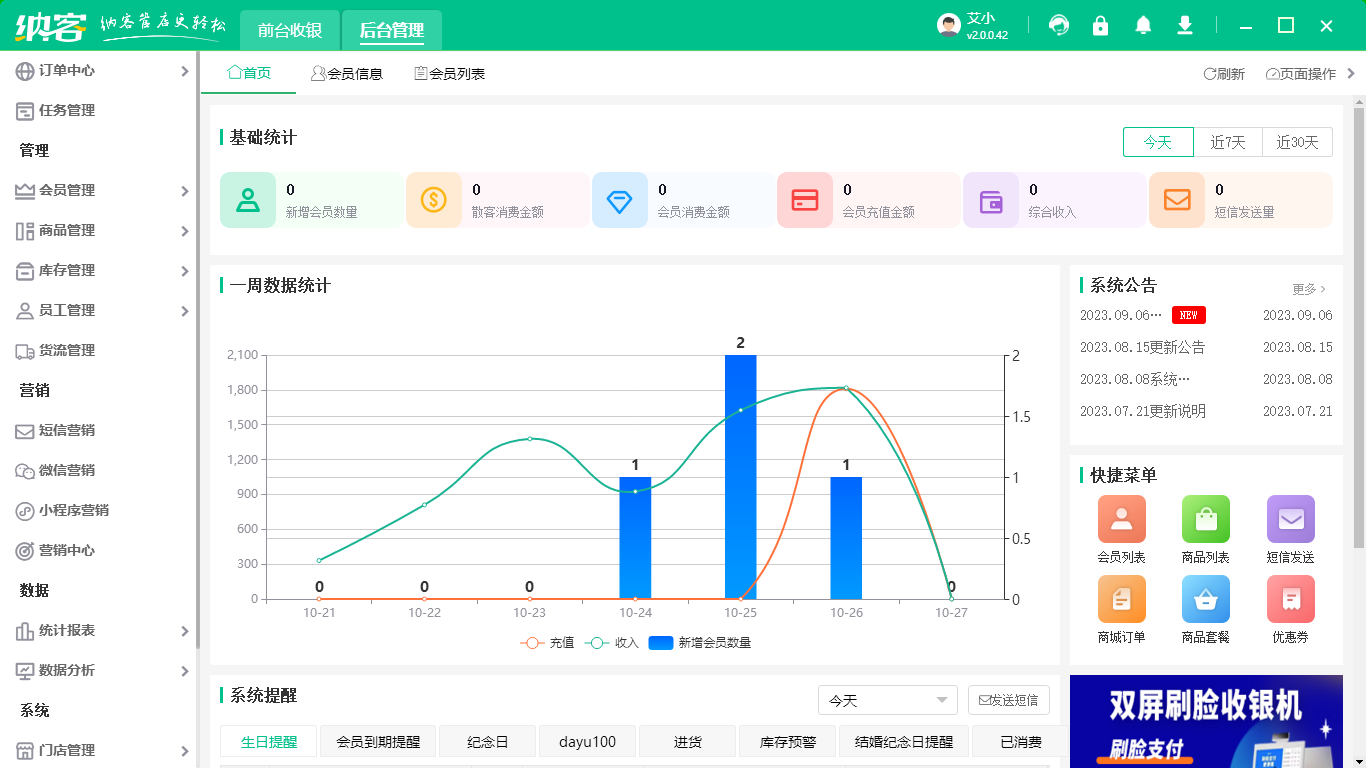The width and height of the screenshot is (1366, 768).
Task: Open 货流管理 in sidebar
Action: point(98,350)
